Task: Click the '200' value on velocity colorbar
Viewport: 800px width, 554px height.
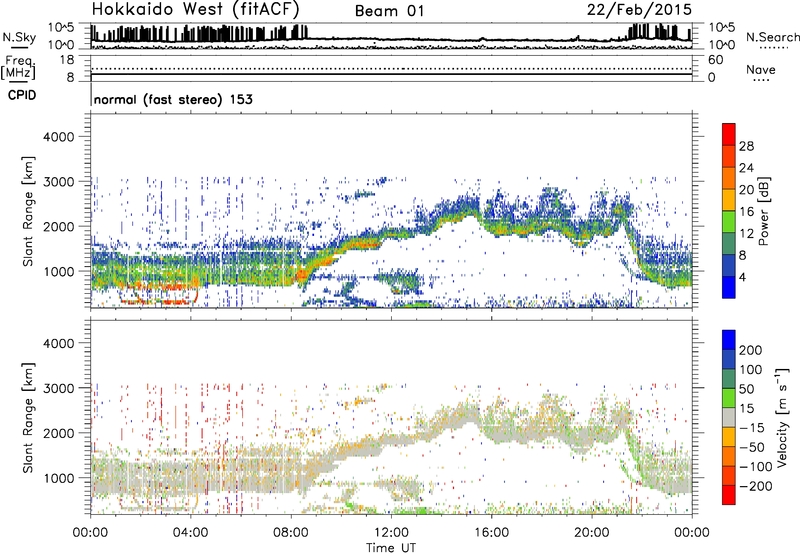Action: click(x=751, y=350)
